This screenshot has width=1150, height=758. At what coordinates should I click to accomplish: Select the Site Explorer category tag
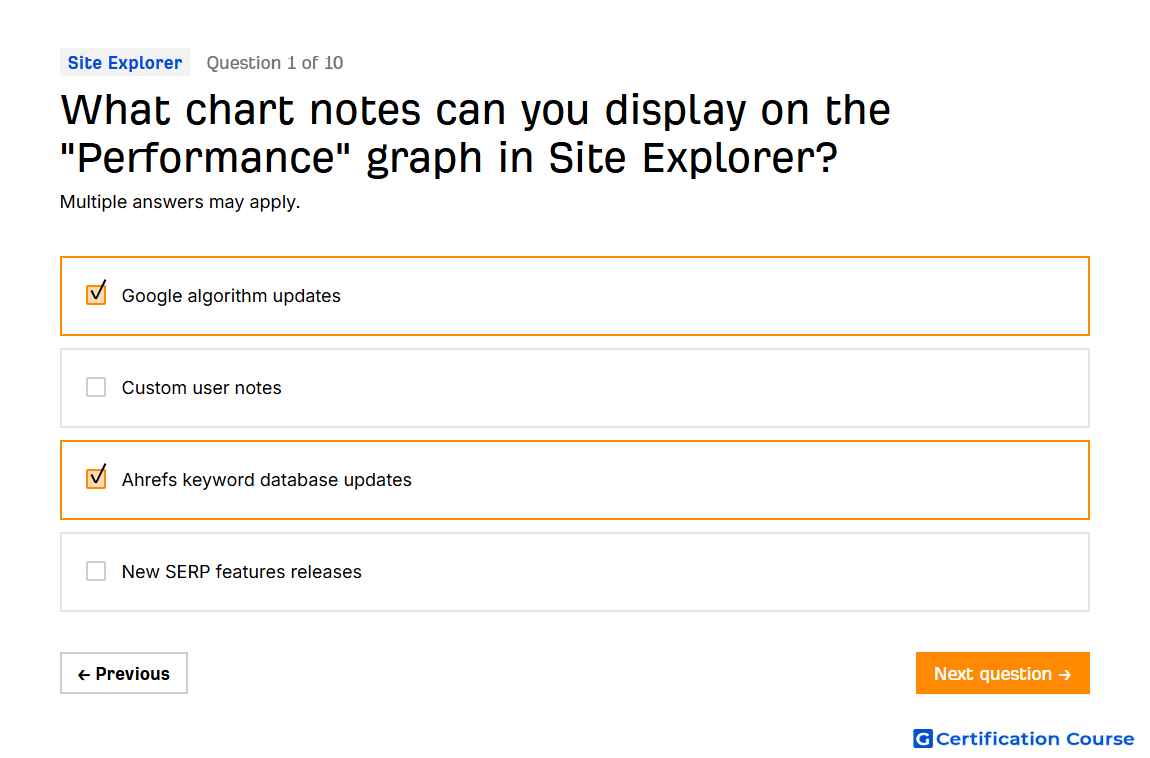pos(125,62)
